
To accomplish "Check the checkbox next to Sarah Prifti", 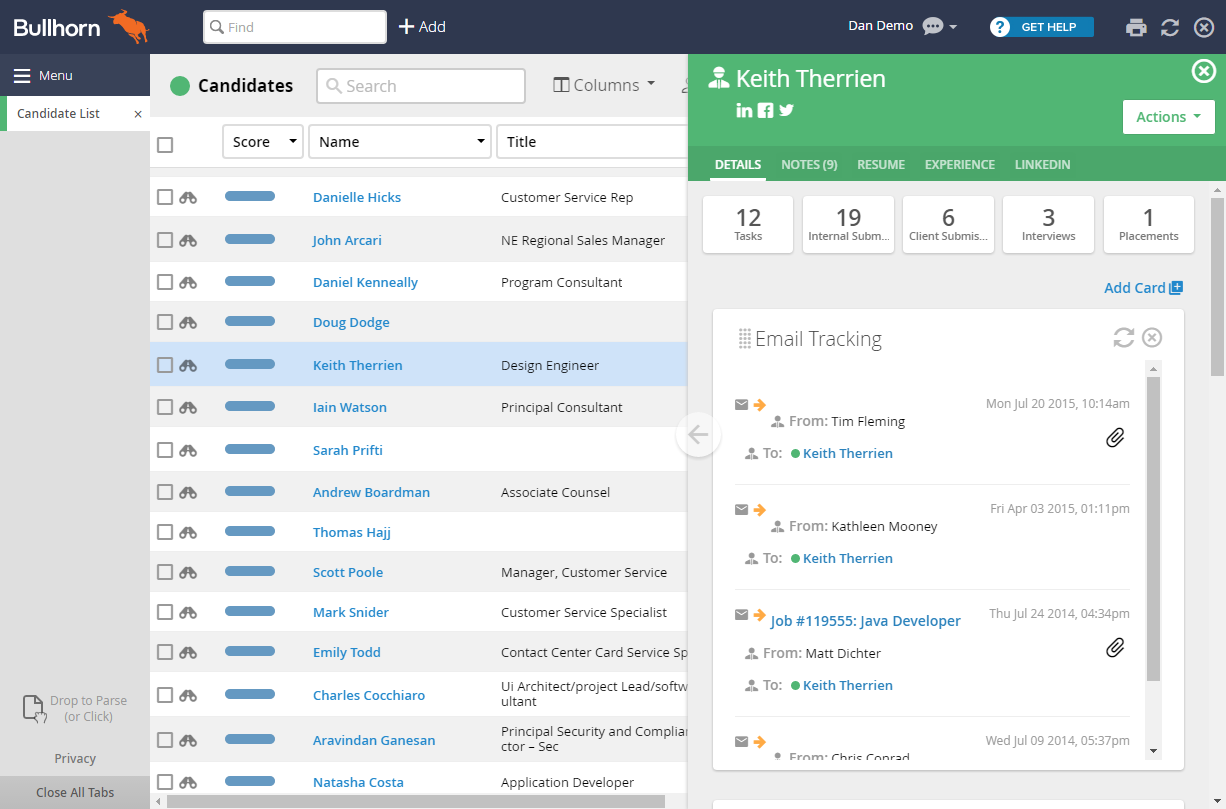I will pyautogui.click(x=164, y=449).
